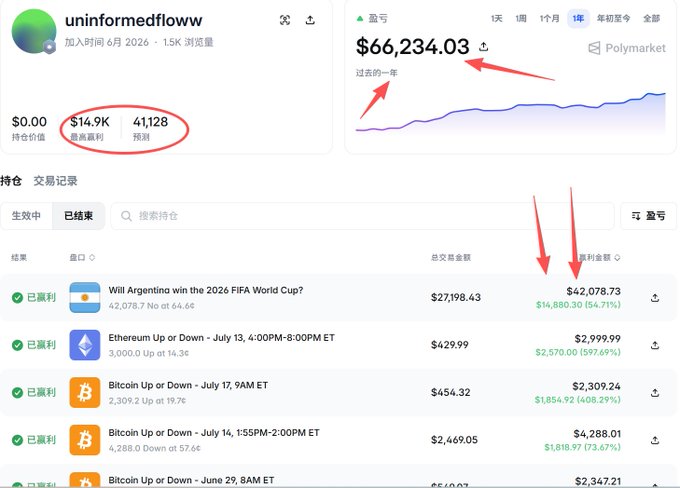Click 4,288.0 Down at 57.6¢ detail
The width and height of the screenshot is (680, 488).
(154, 448)
